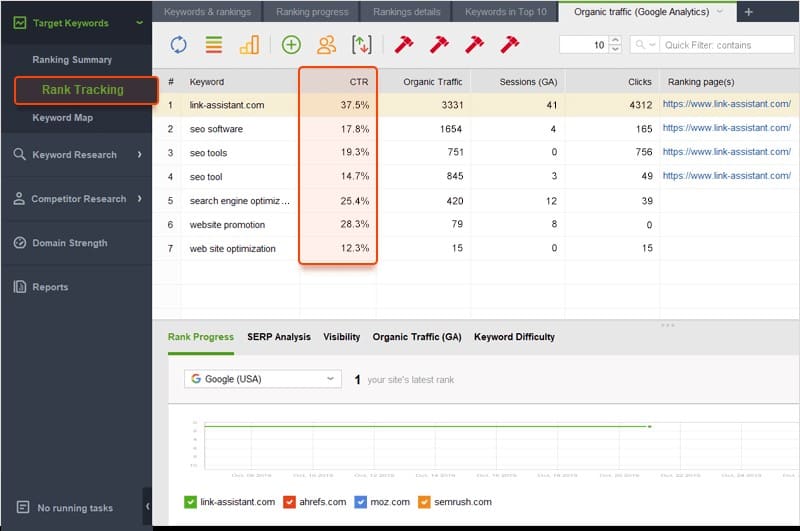Open ranking page link for link-assistant.com row
This screenshot has height=531, width=800.
(727, 104)
